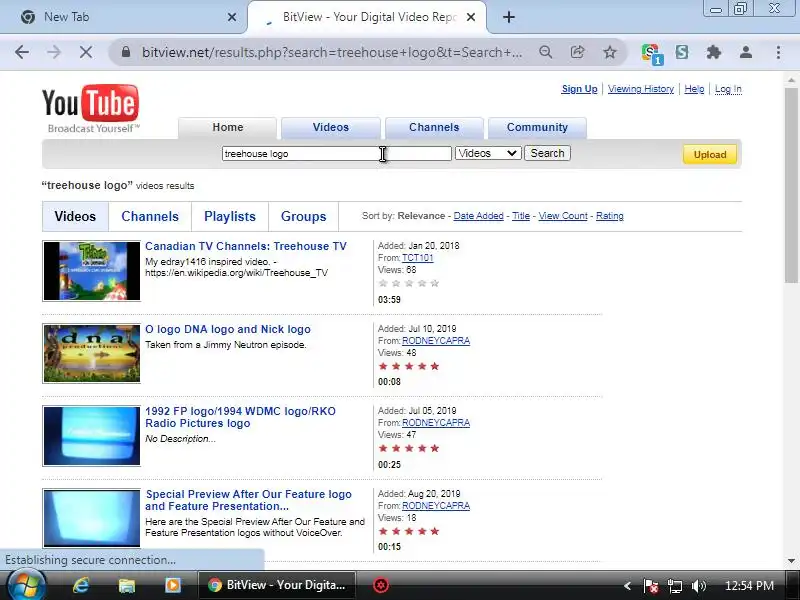Screen dimensions: 800x600
Task: Switch results to the Channels tab
Action: click(150, 216)
